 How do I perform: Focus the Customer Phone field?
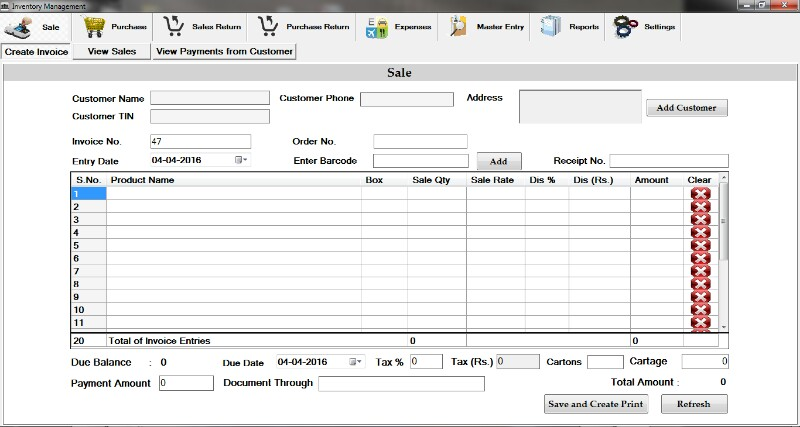point(407,99)
